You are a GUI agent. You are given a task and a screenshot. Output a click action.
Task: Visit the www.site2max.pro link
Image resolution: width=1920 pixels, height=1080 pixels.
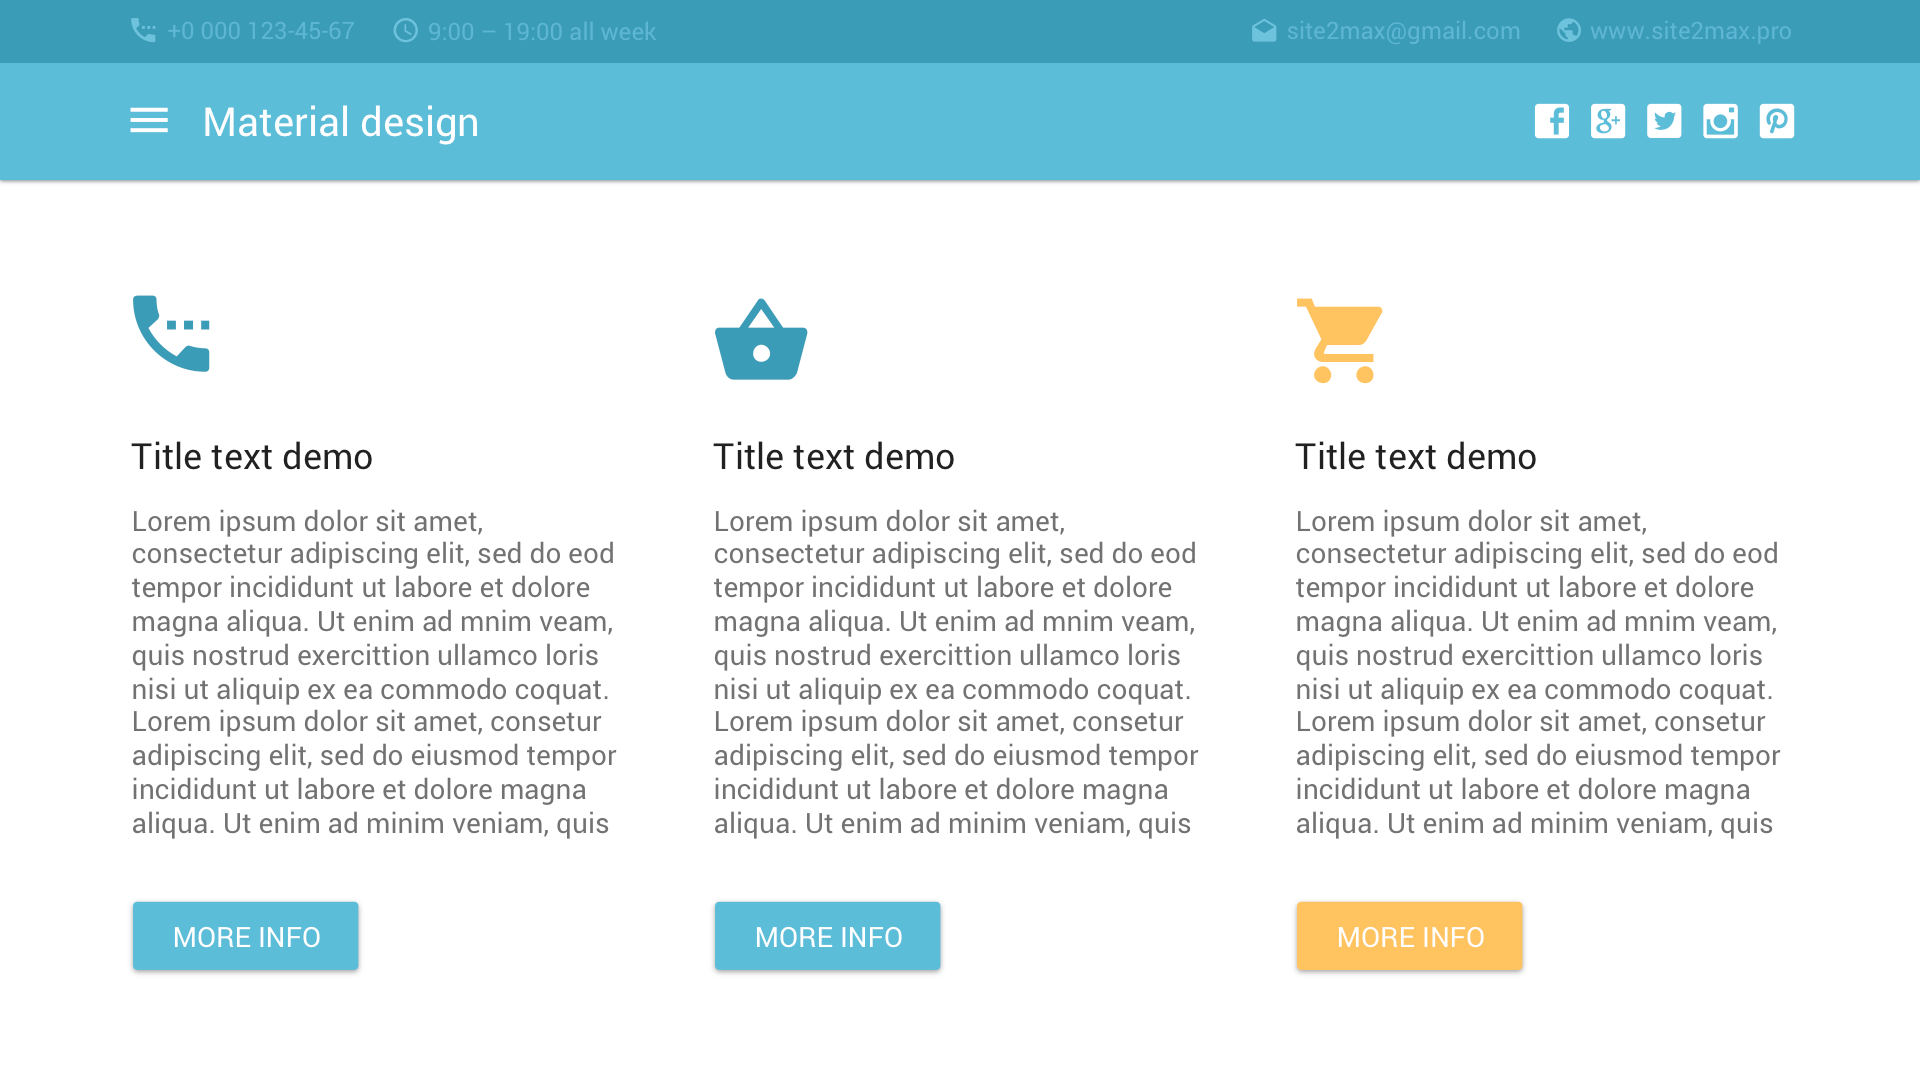pos(1690,31)
